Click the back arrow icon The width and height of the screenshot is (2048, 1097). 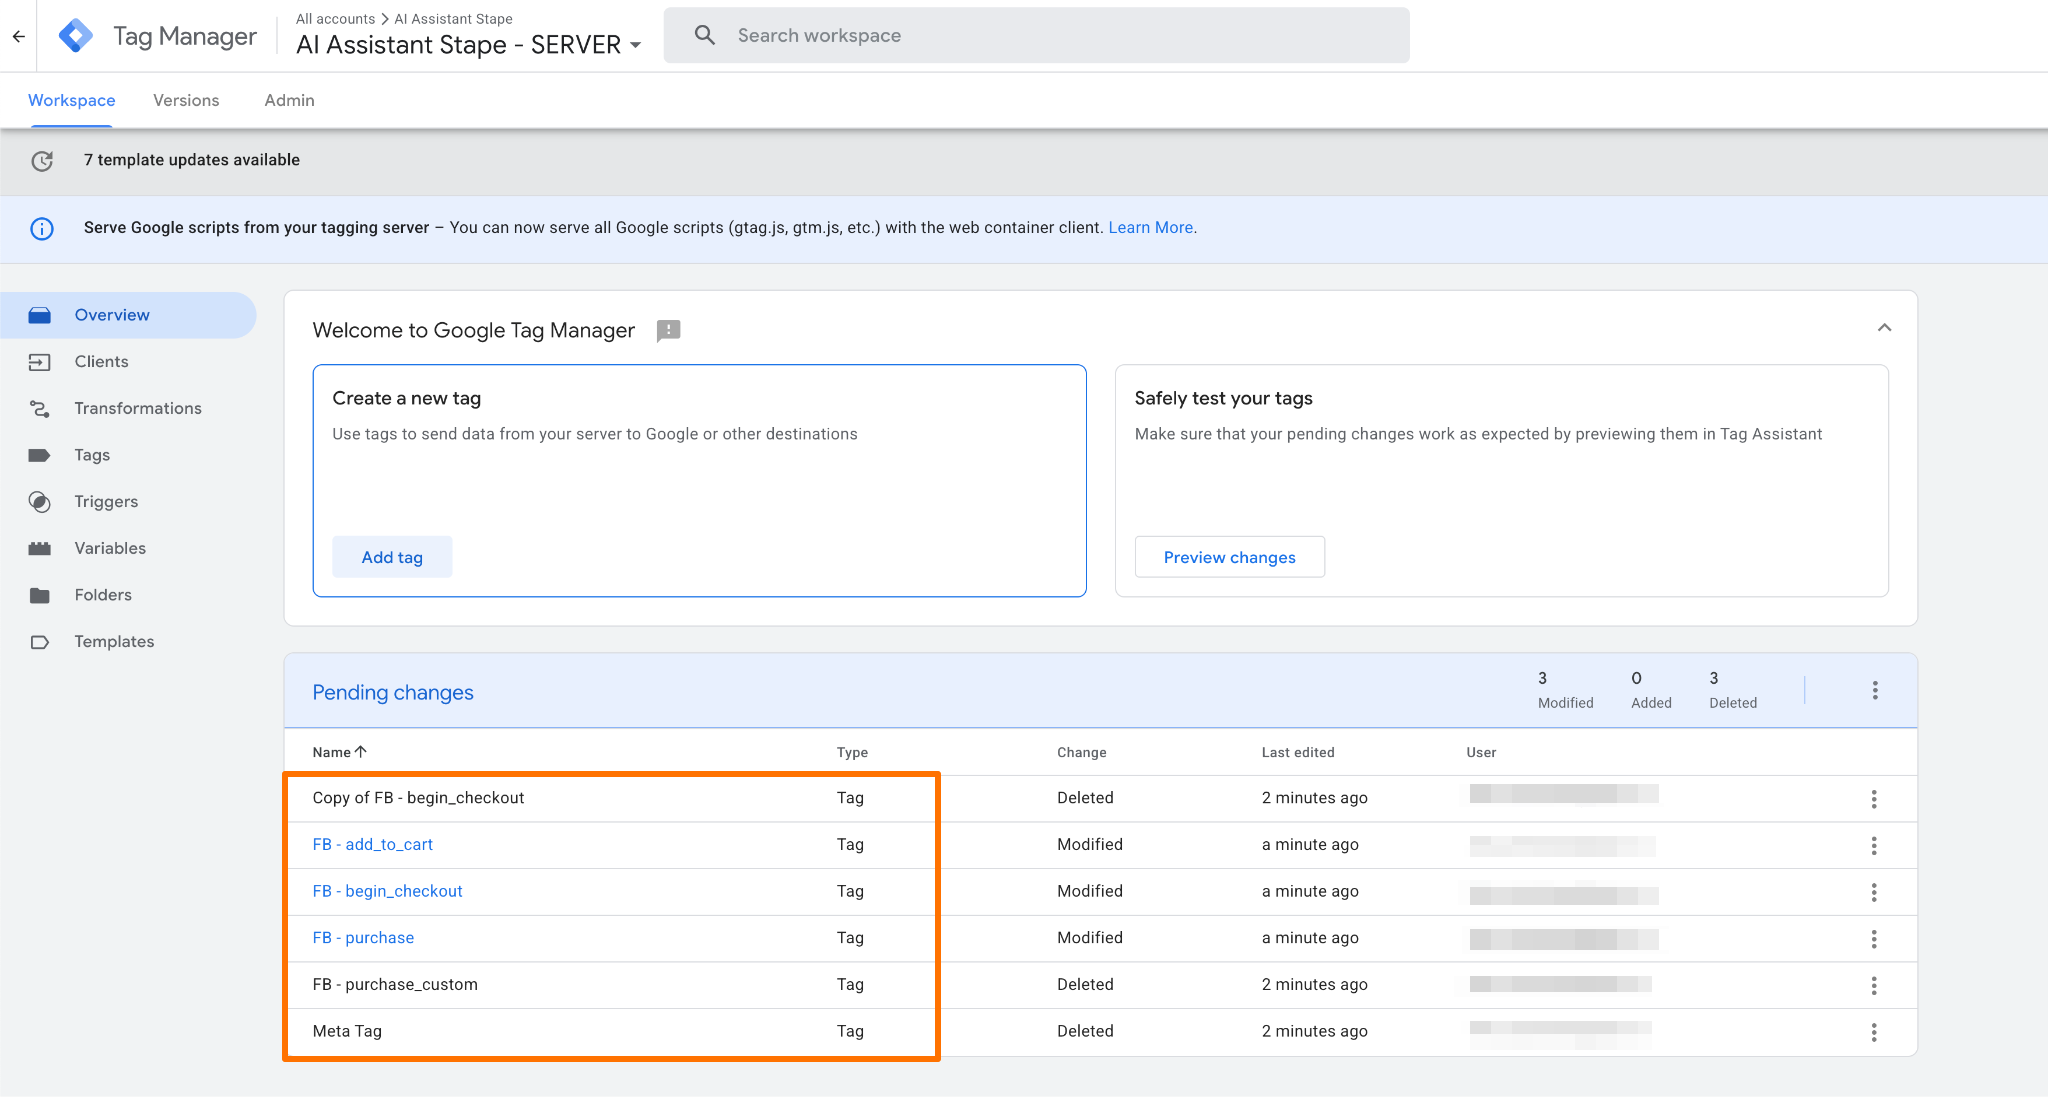[19, 36]
